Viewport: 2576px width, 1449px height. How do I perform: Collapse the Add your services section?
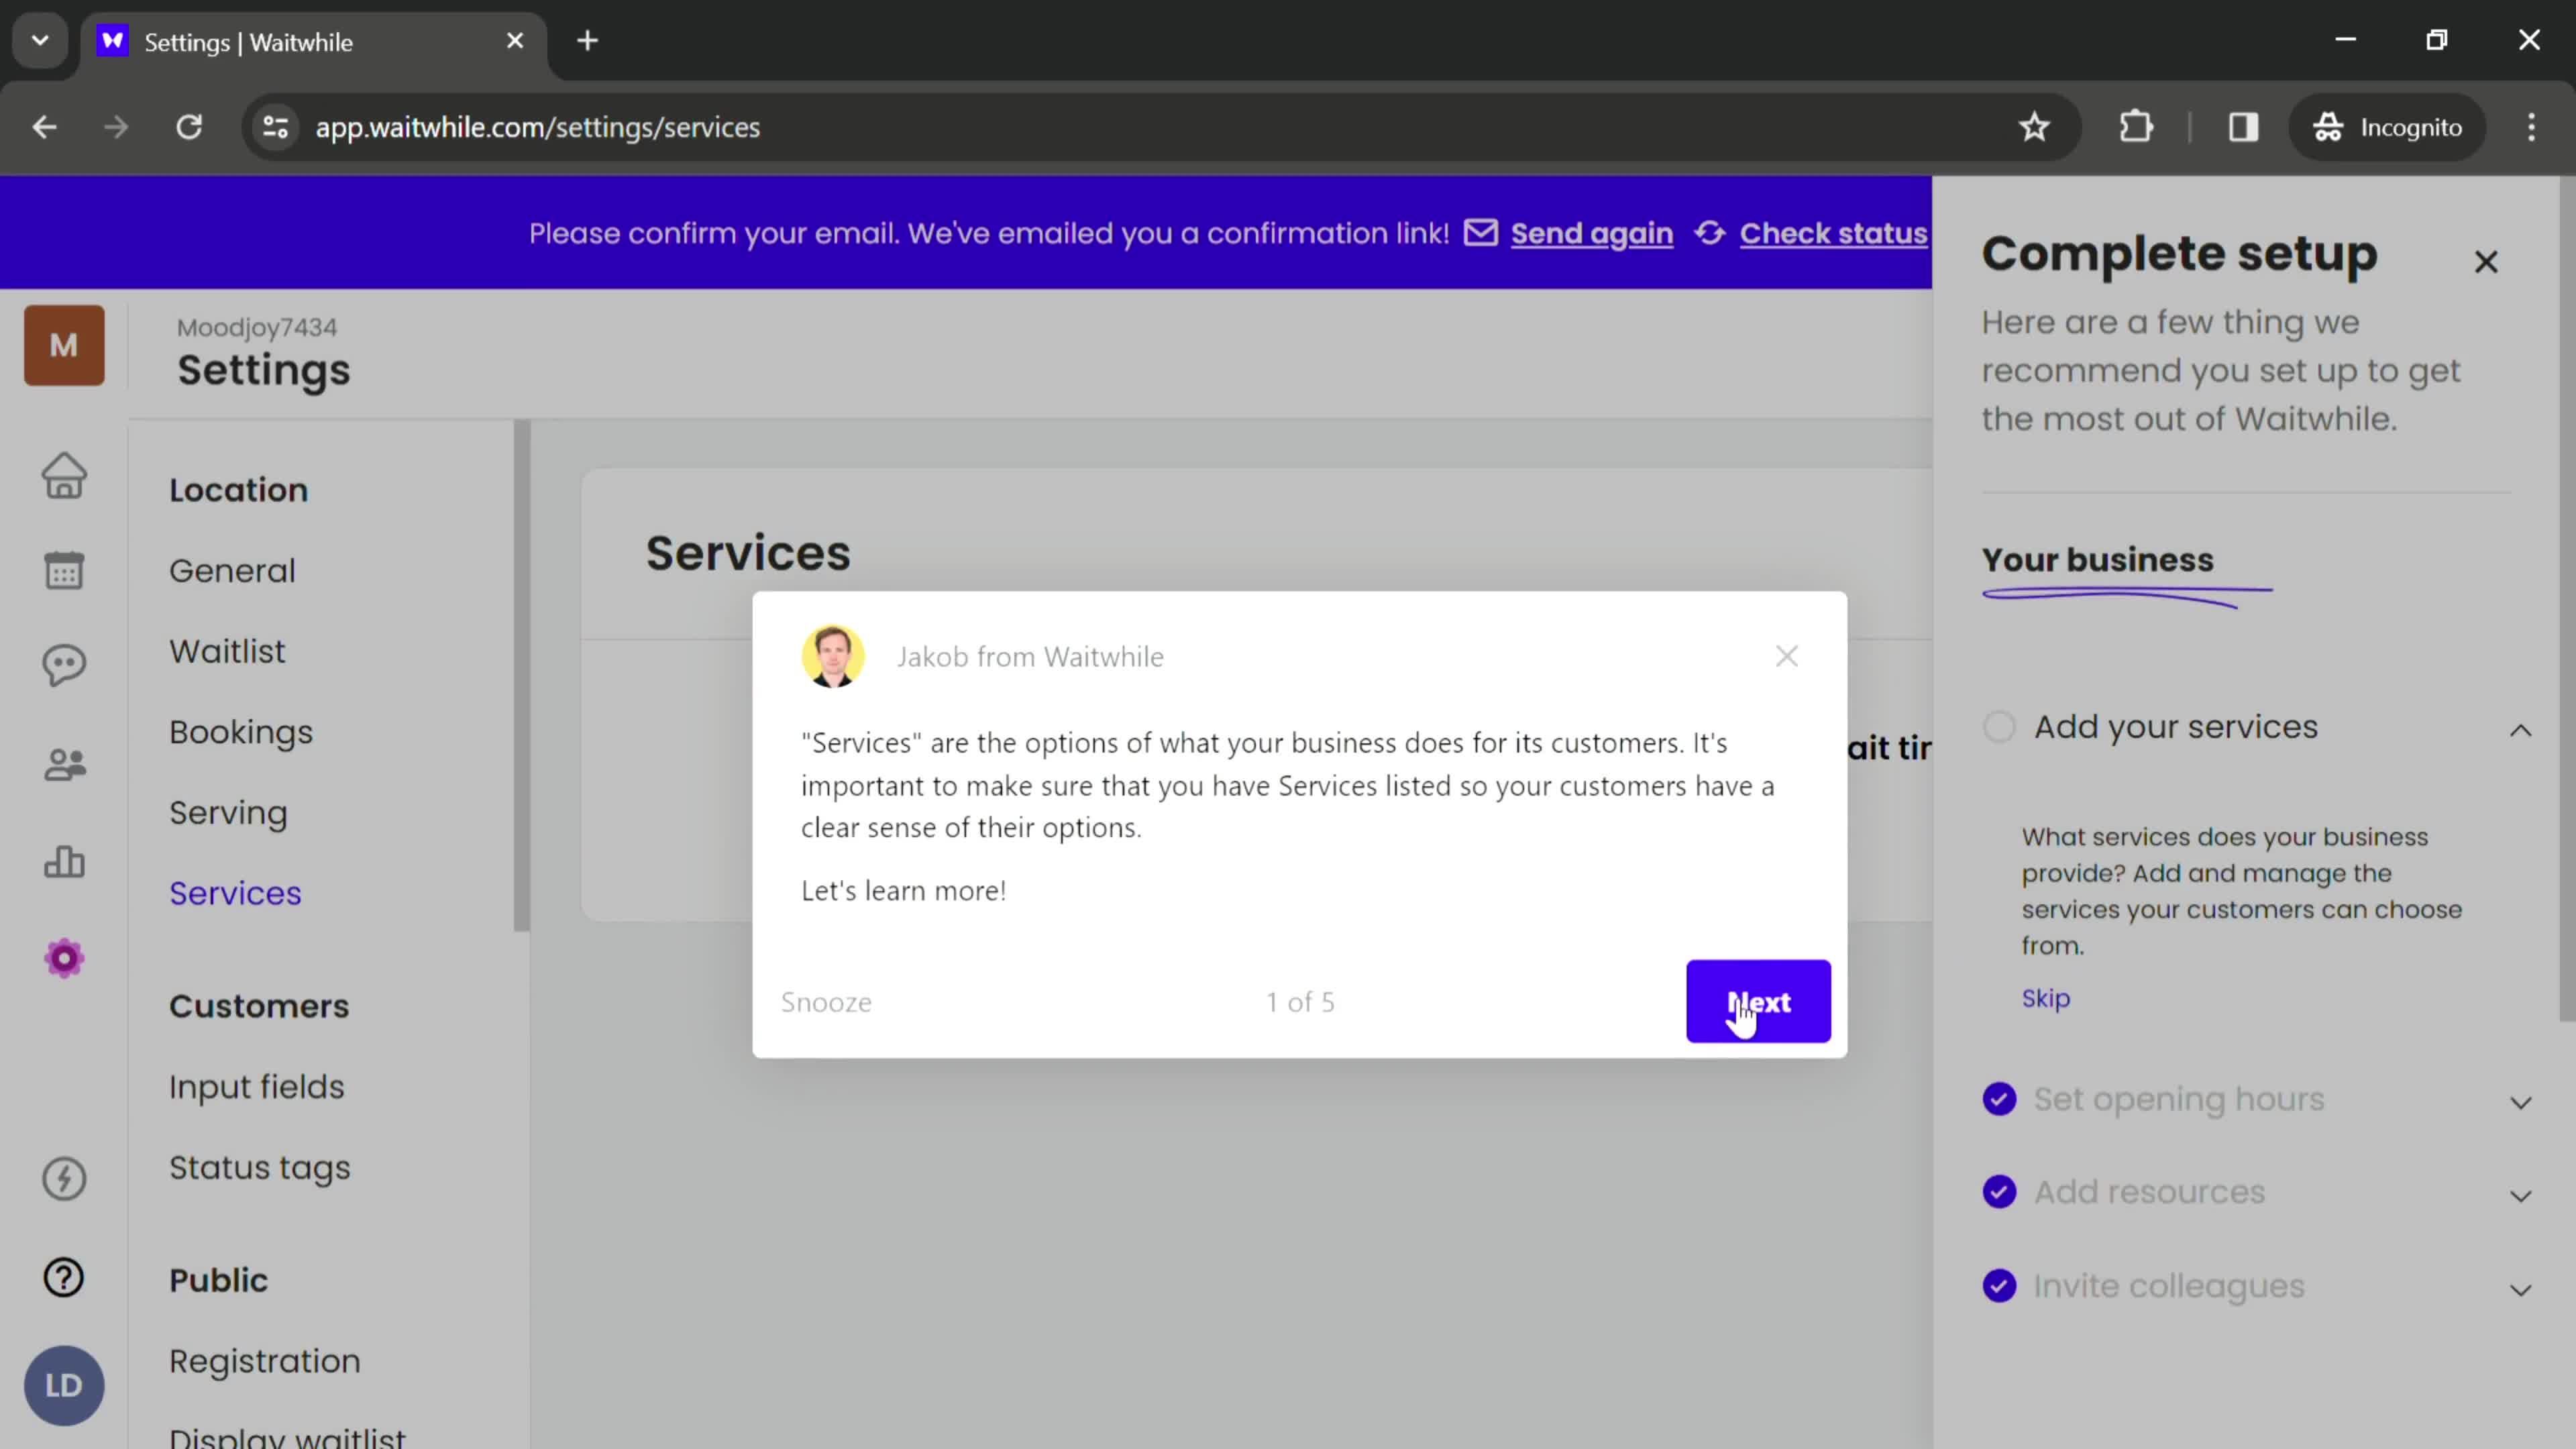2520,730
